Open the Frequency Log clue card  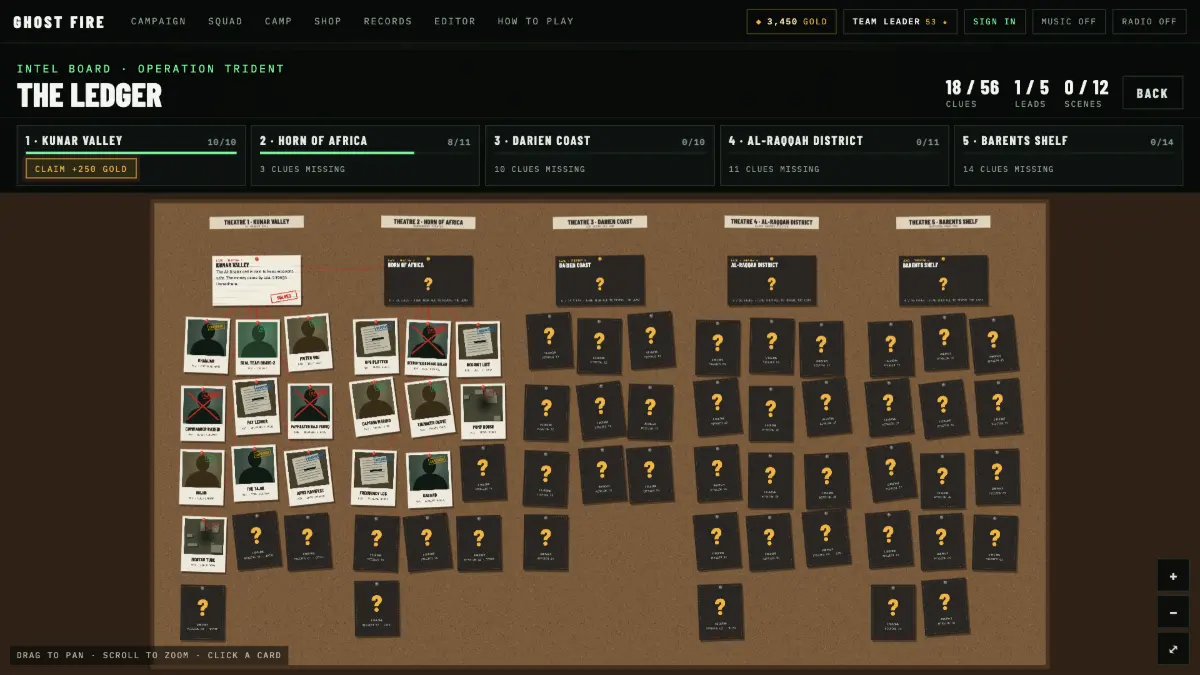click(374, 478)
